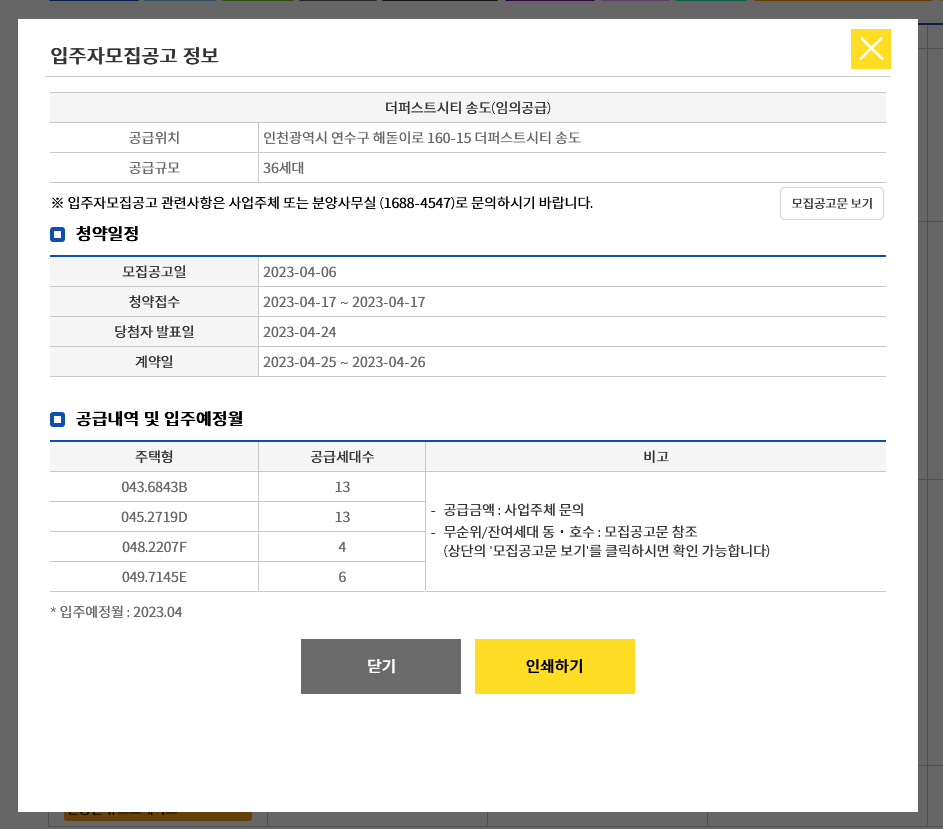Image resolution: width=943 pixels, height=829 pixels.
Task: Click the blue square icon beside 공급내역 및 입주예정월
Action: [58, 419]
